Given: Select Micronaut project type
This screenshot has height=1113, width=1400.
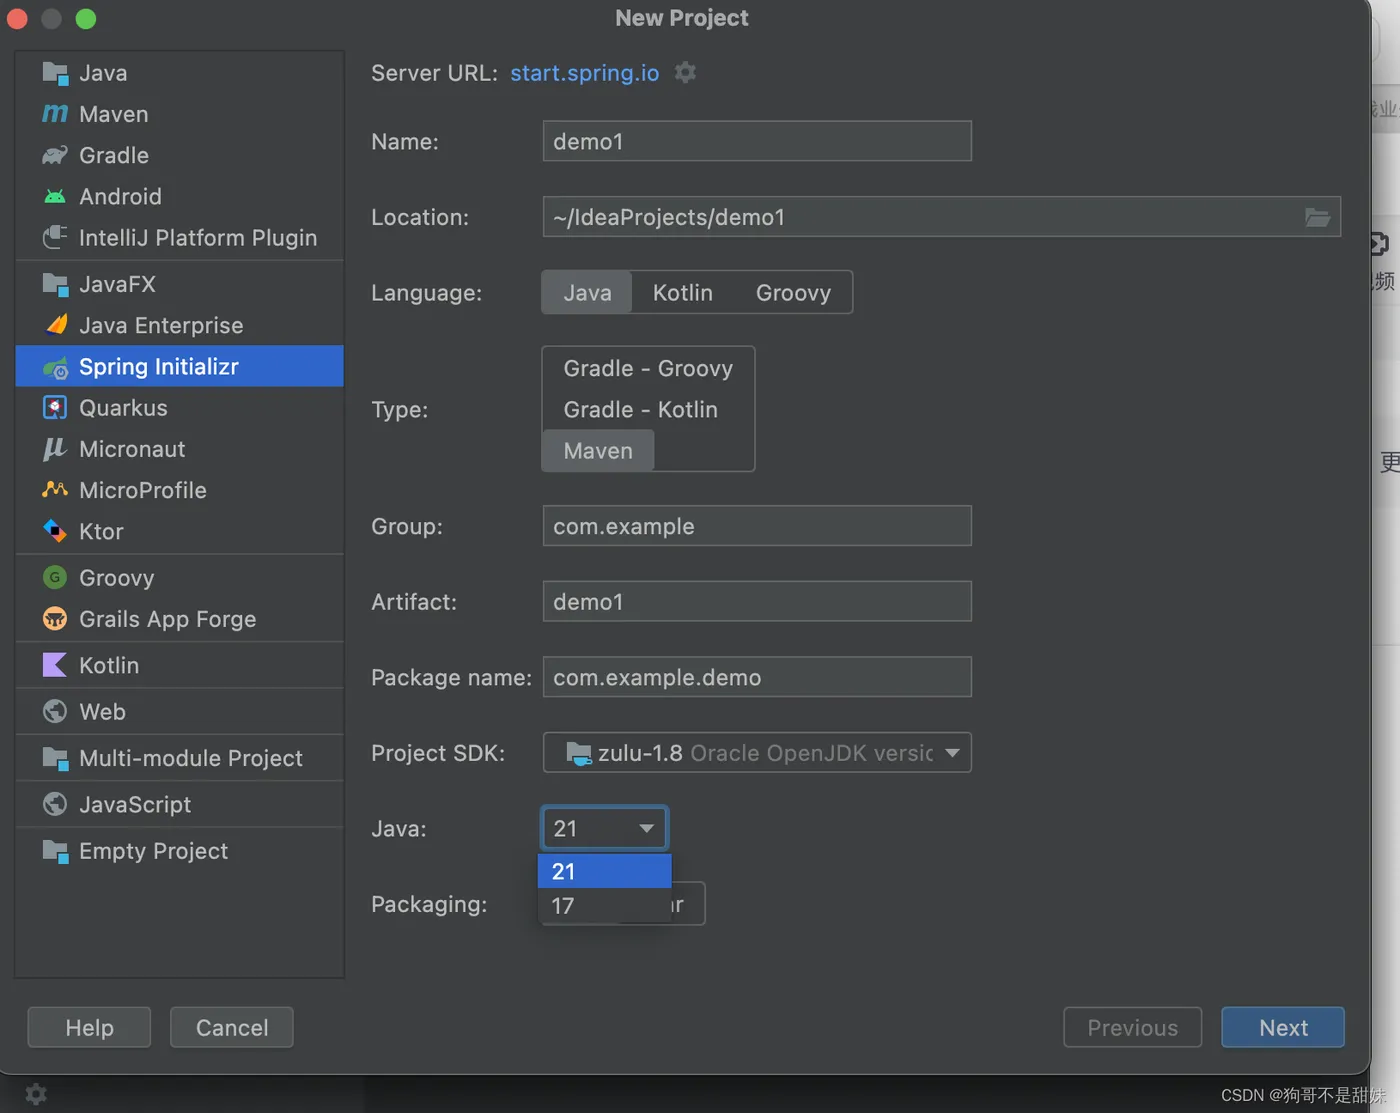Looking at the screenshot, I should coord(132,449).
